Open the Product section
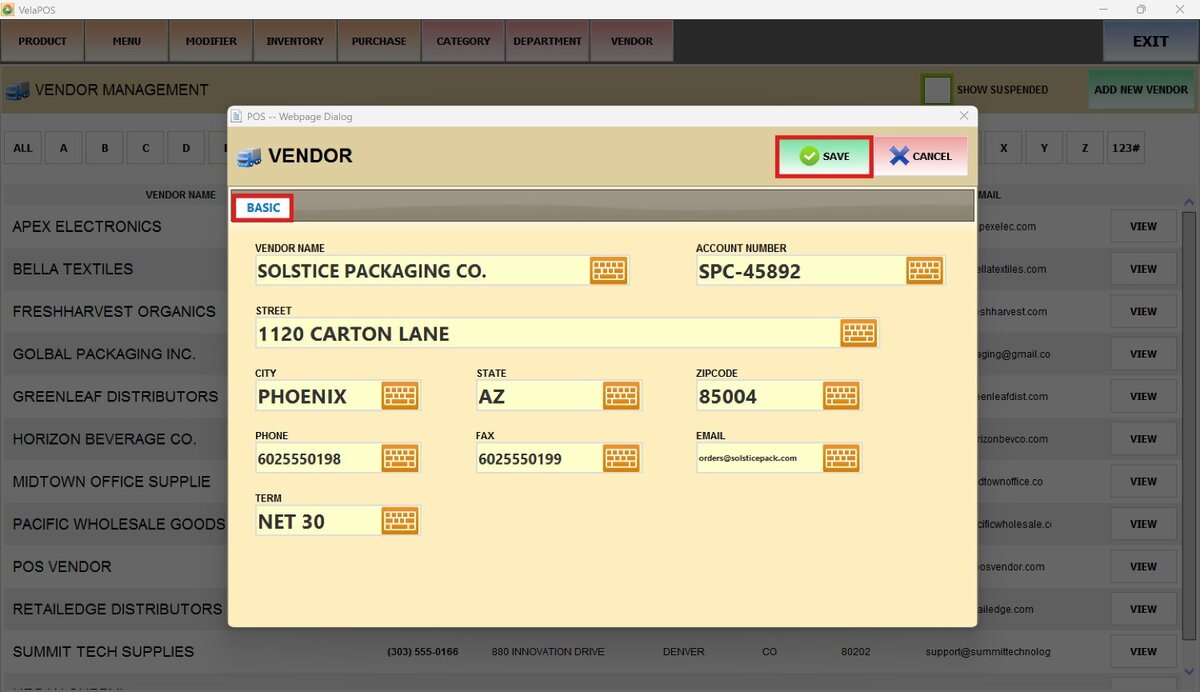The image size is (1200, 692). (42, 41)
